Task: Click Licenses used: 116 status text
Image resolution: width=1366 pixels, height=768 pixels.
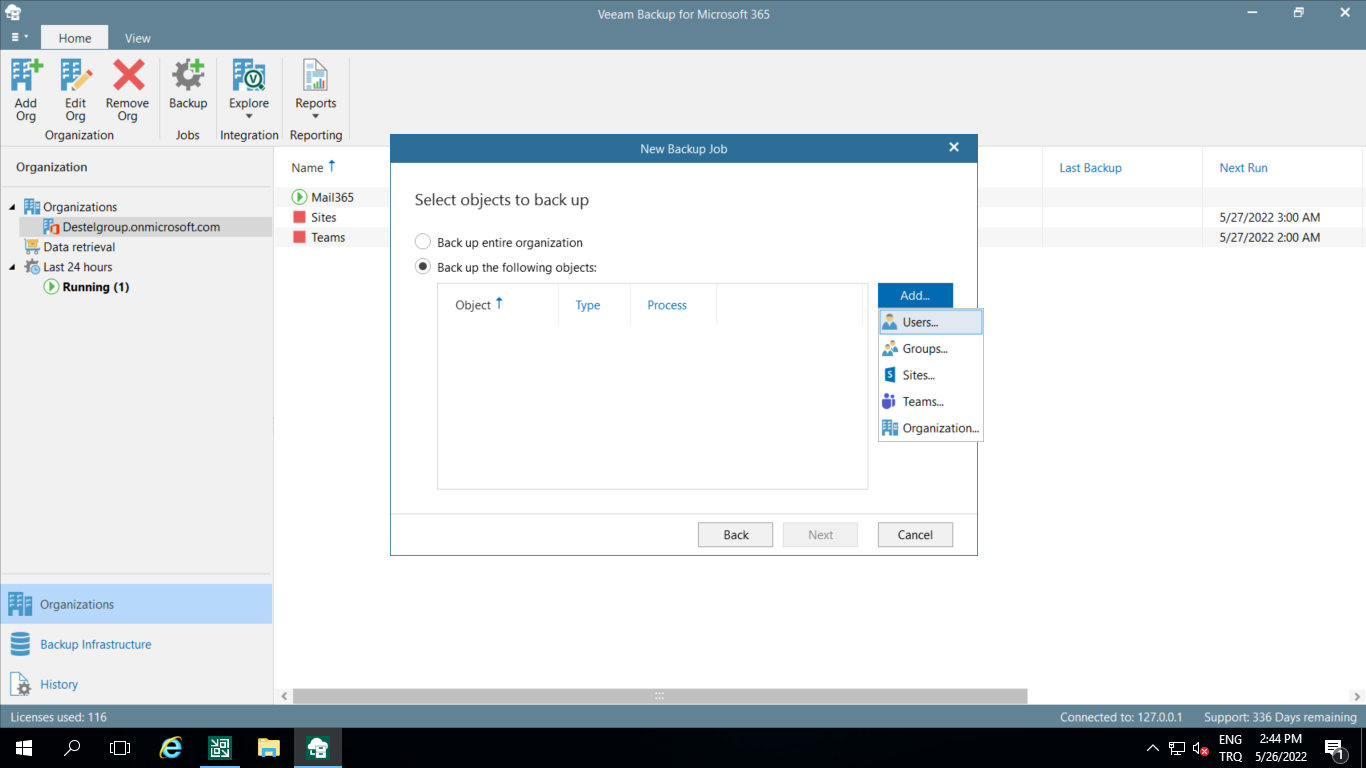Action: coord(58,717)
